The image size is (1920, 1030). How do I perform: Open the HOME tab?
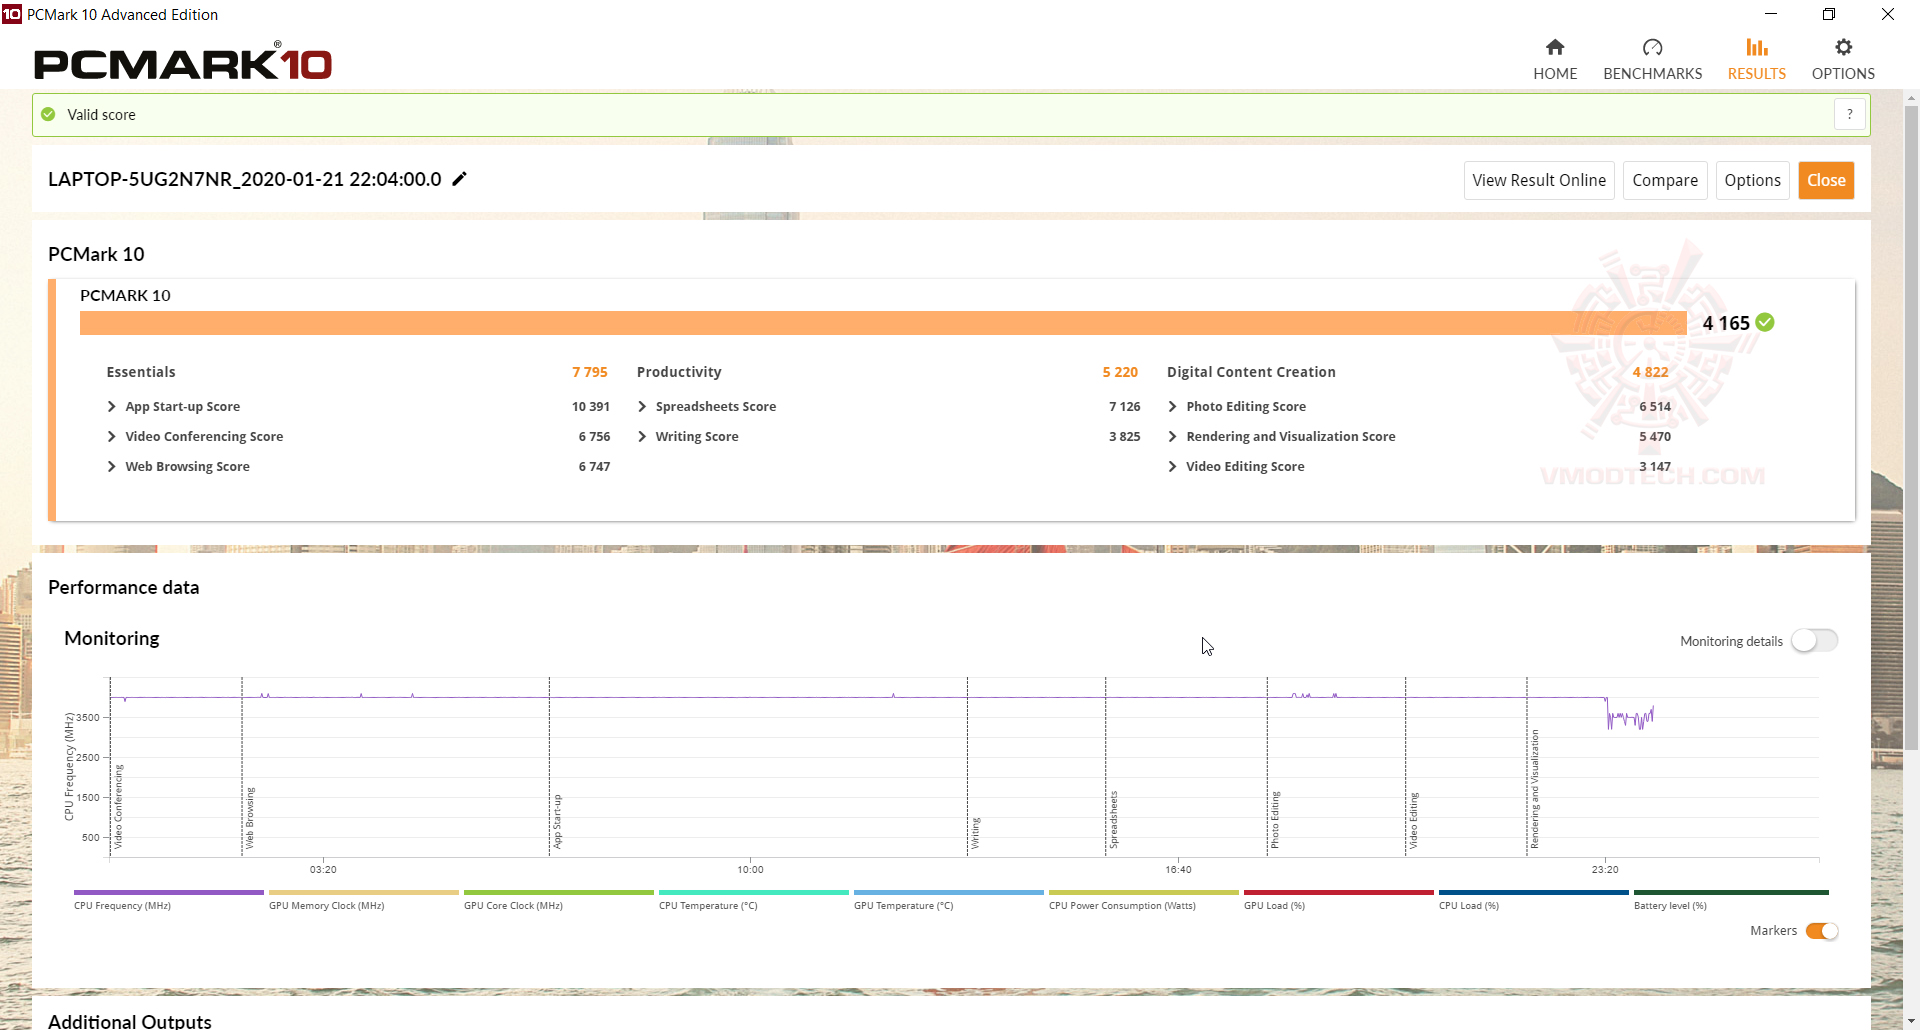coord(1555,60)
